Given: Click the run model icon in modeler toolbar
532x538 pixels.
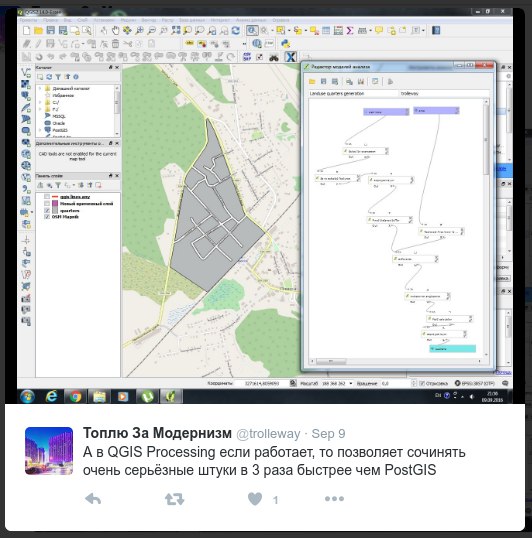Looking at the screenshot, I should (390, 81).
